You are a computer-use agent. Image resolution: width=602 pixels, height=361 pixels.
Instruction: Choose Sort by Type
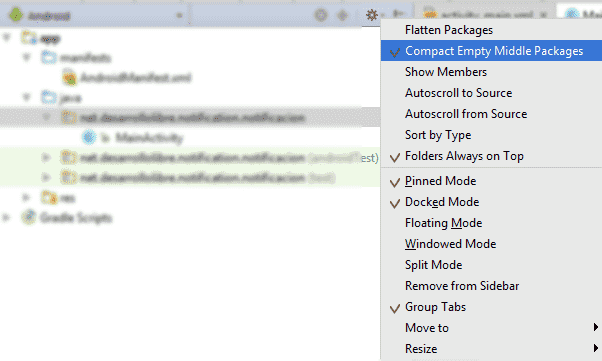coord(491,135)
